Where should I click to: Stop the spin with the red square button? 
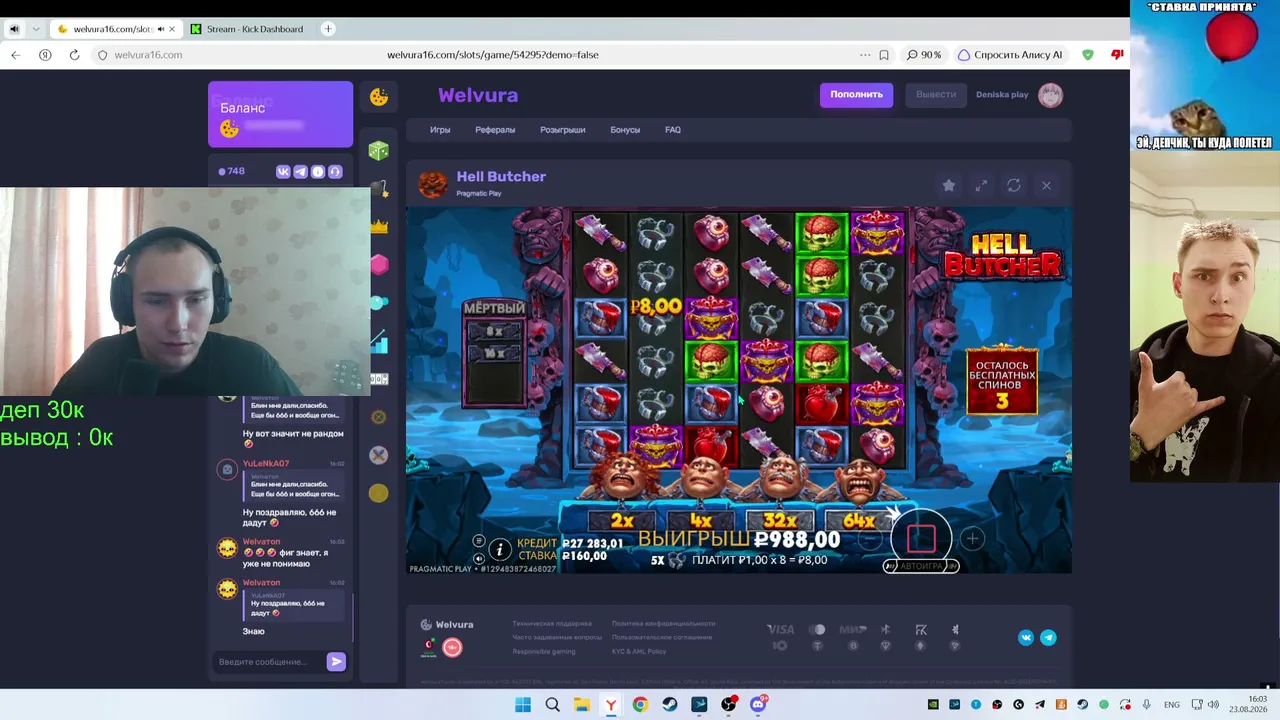click(x=921, y=538)
